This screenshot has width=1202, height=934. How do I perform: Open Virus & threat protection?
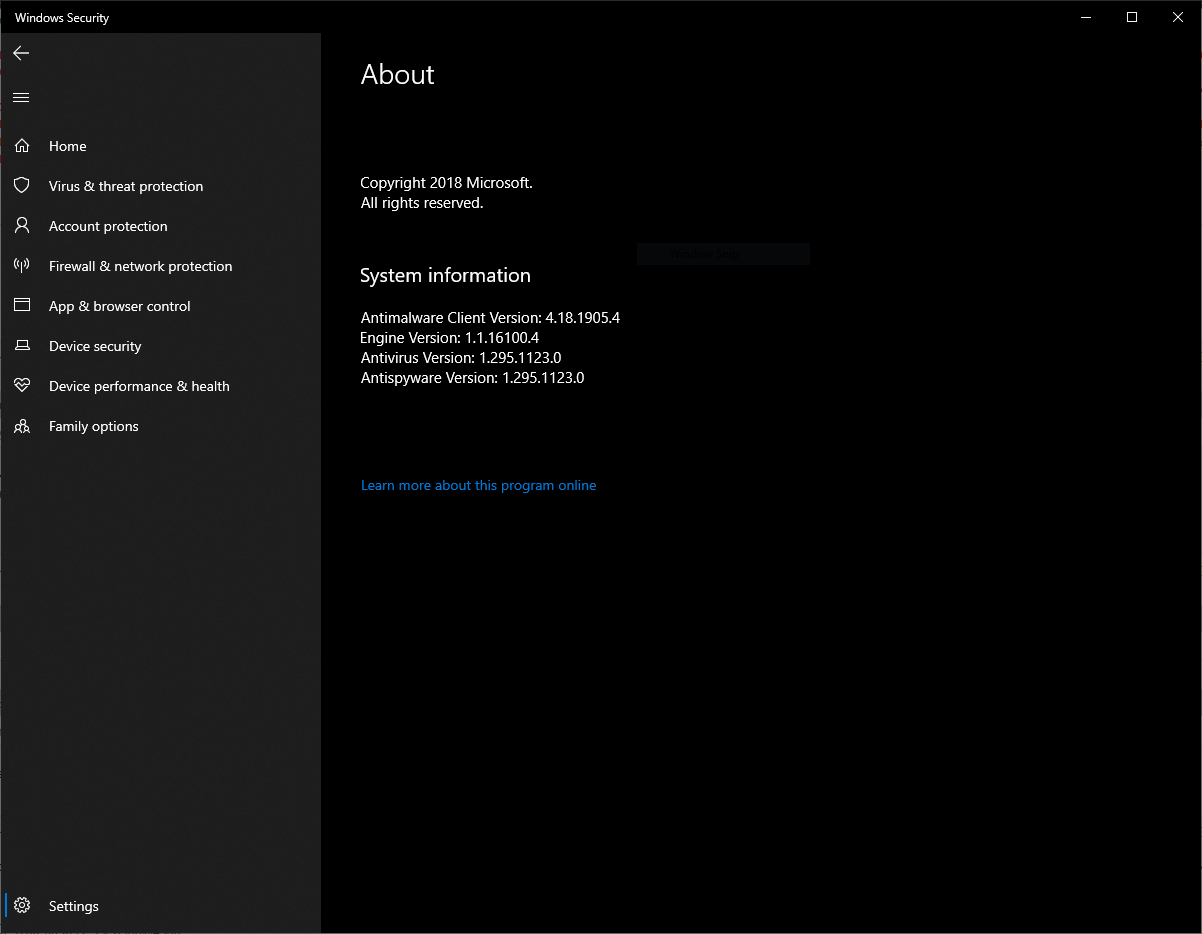(x=126, y=186)
